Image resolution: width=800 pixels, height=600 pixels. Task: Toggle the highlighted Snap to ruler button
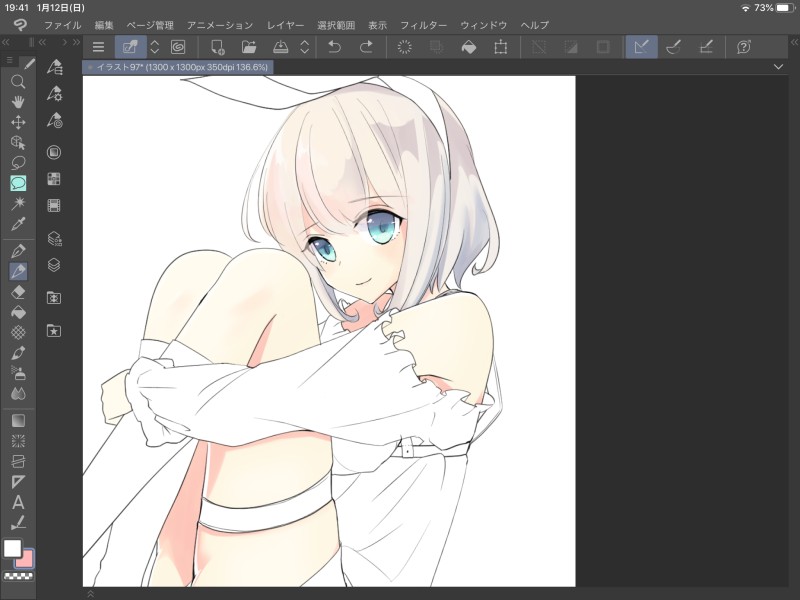641,47
